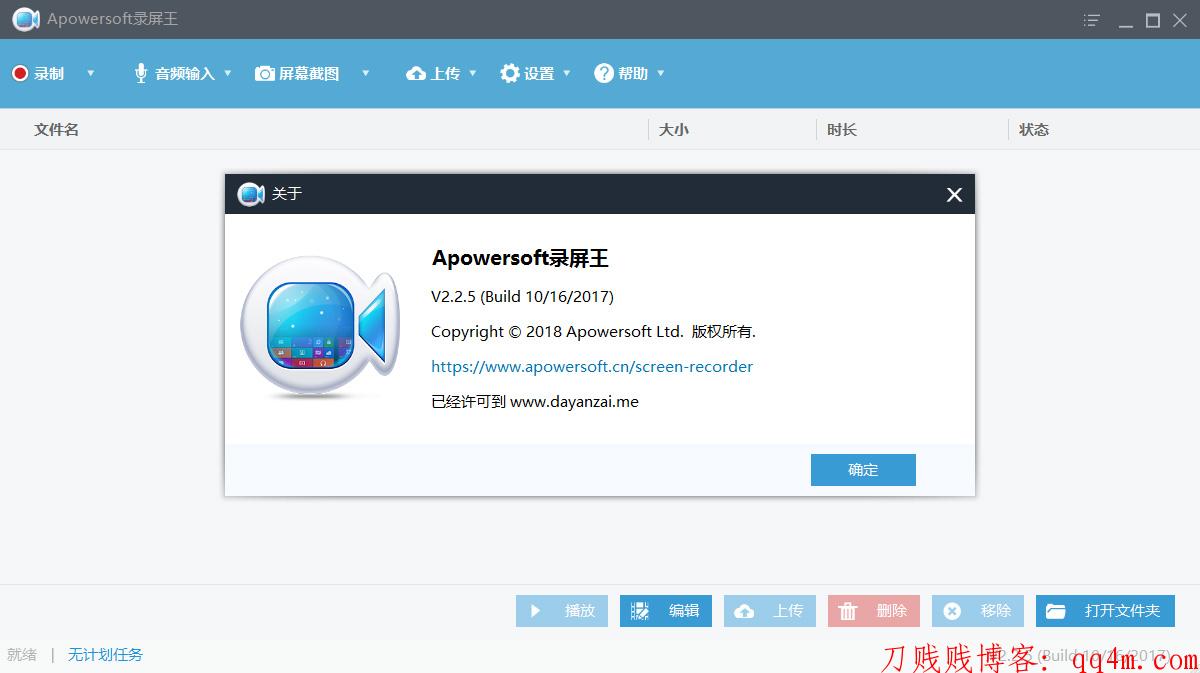
Task: Expand the upload dropdown arrow in toolbar
Action: pos(473,73)
